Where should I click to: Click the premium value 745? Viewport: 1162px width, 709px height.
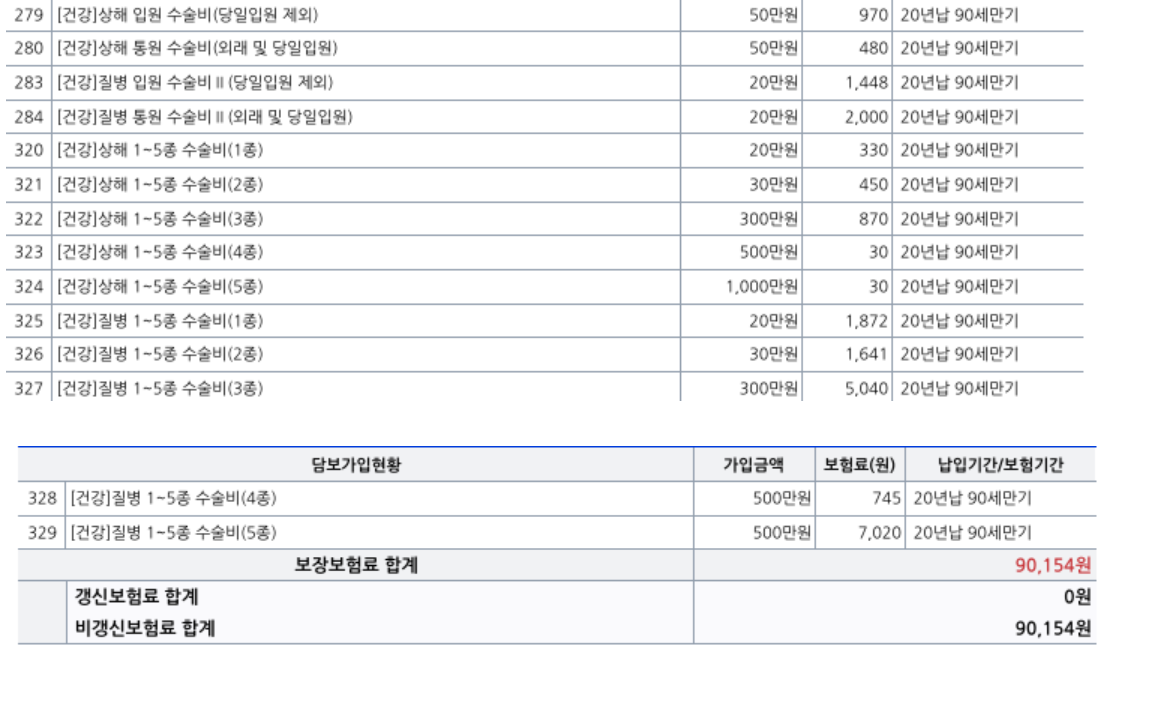886,499
